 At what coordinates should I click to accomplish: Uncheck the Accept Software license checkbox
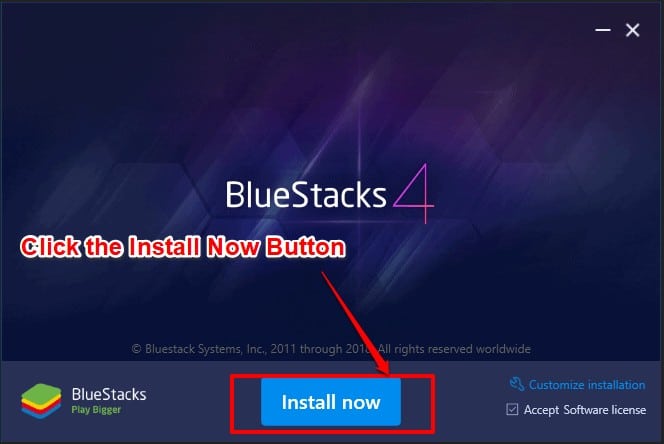click(x=512, y=409)
